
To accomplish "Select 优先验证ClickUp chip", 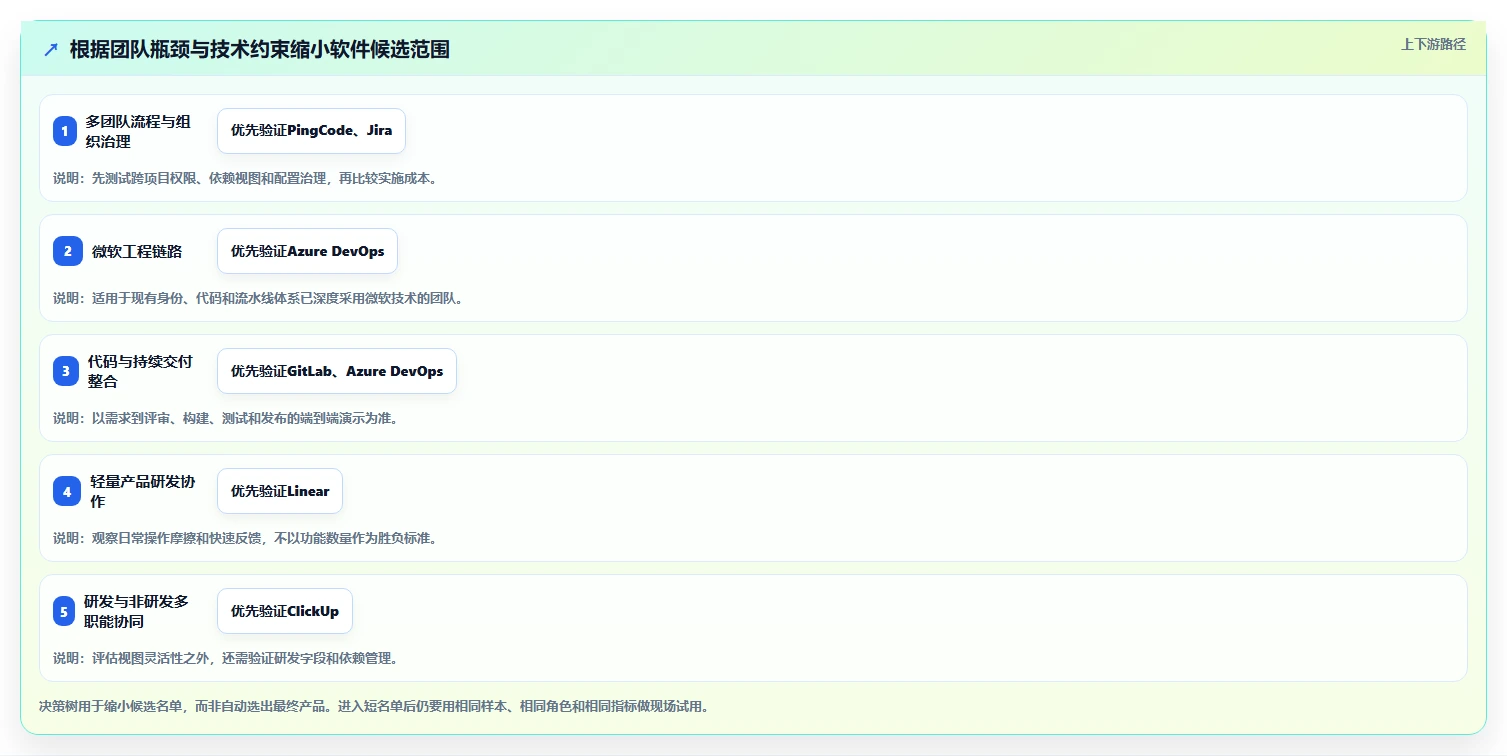I will pos(285,611).
